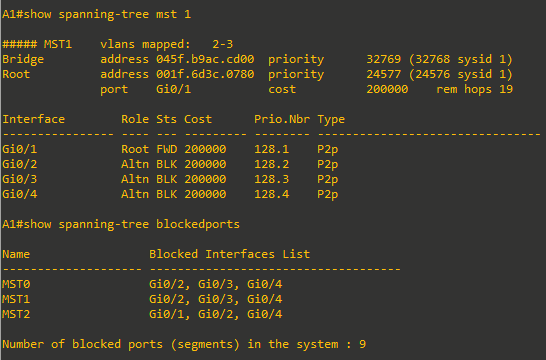The width and height of the screenshot is (546, 360).
Task: Click the 128.2 Prio.Nbr value
Action: 272,164
